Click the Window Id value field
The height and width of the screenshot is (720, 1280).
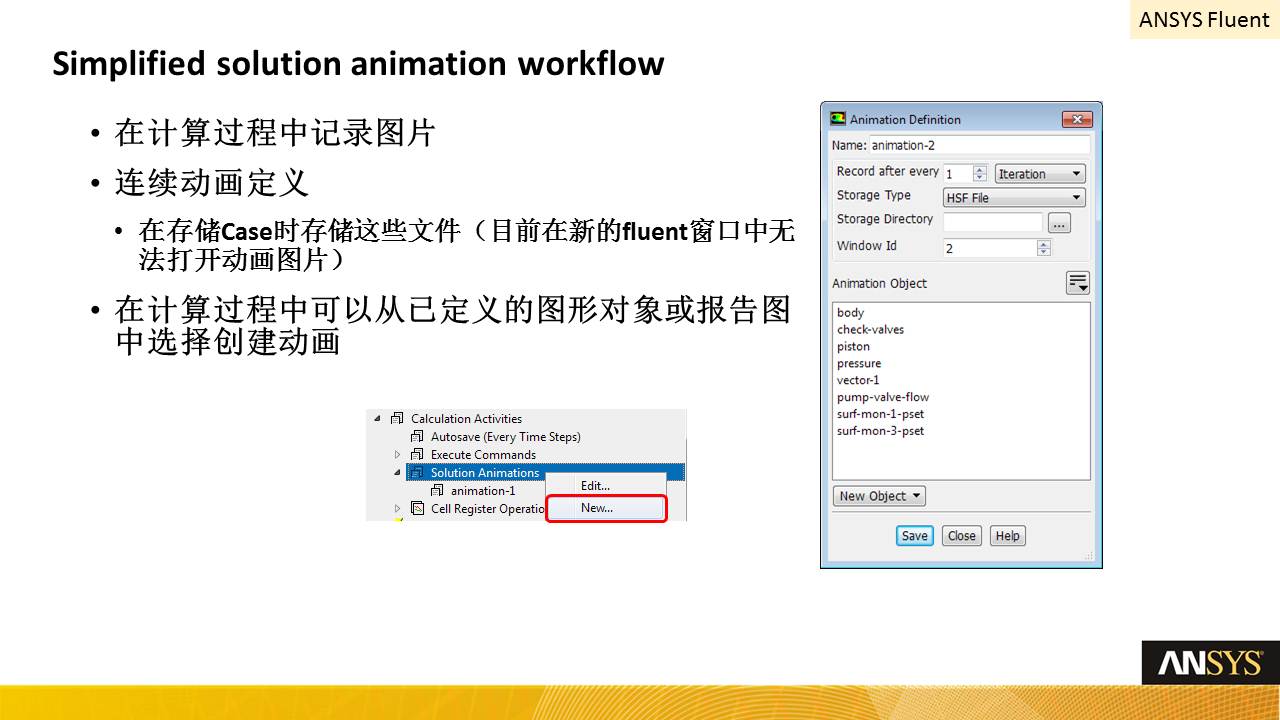click(990, 248)
